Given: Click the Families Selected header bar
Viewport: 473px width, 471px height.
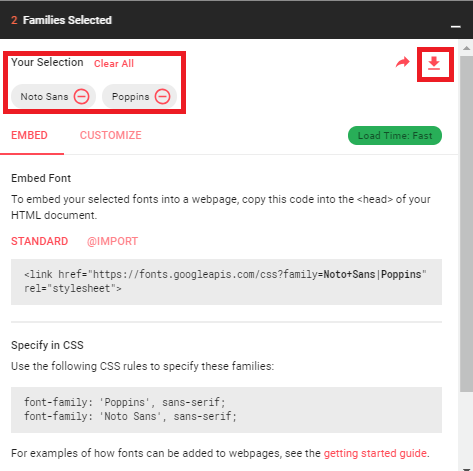Looking at the screenshot, I should 236,20.
